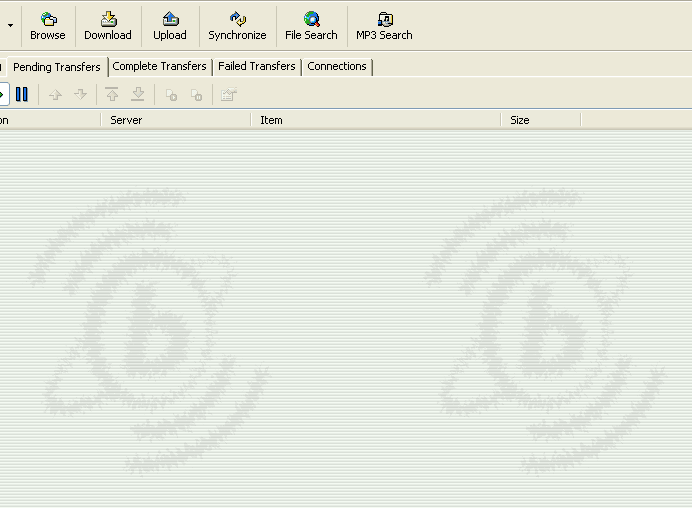Move selected transfer to bottom of queue

pyautogui.click(x=138, y=95)
